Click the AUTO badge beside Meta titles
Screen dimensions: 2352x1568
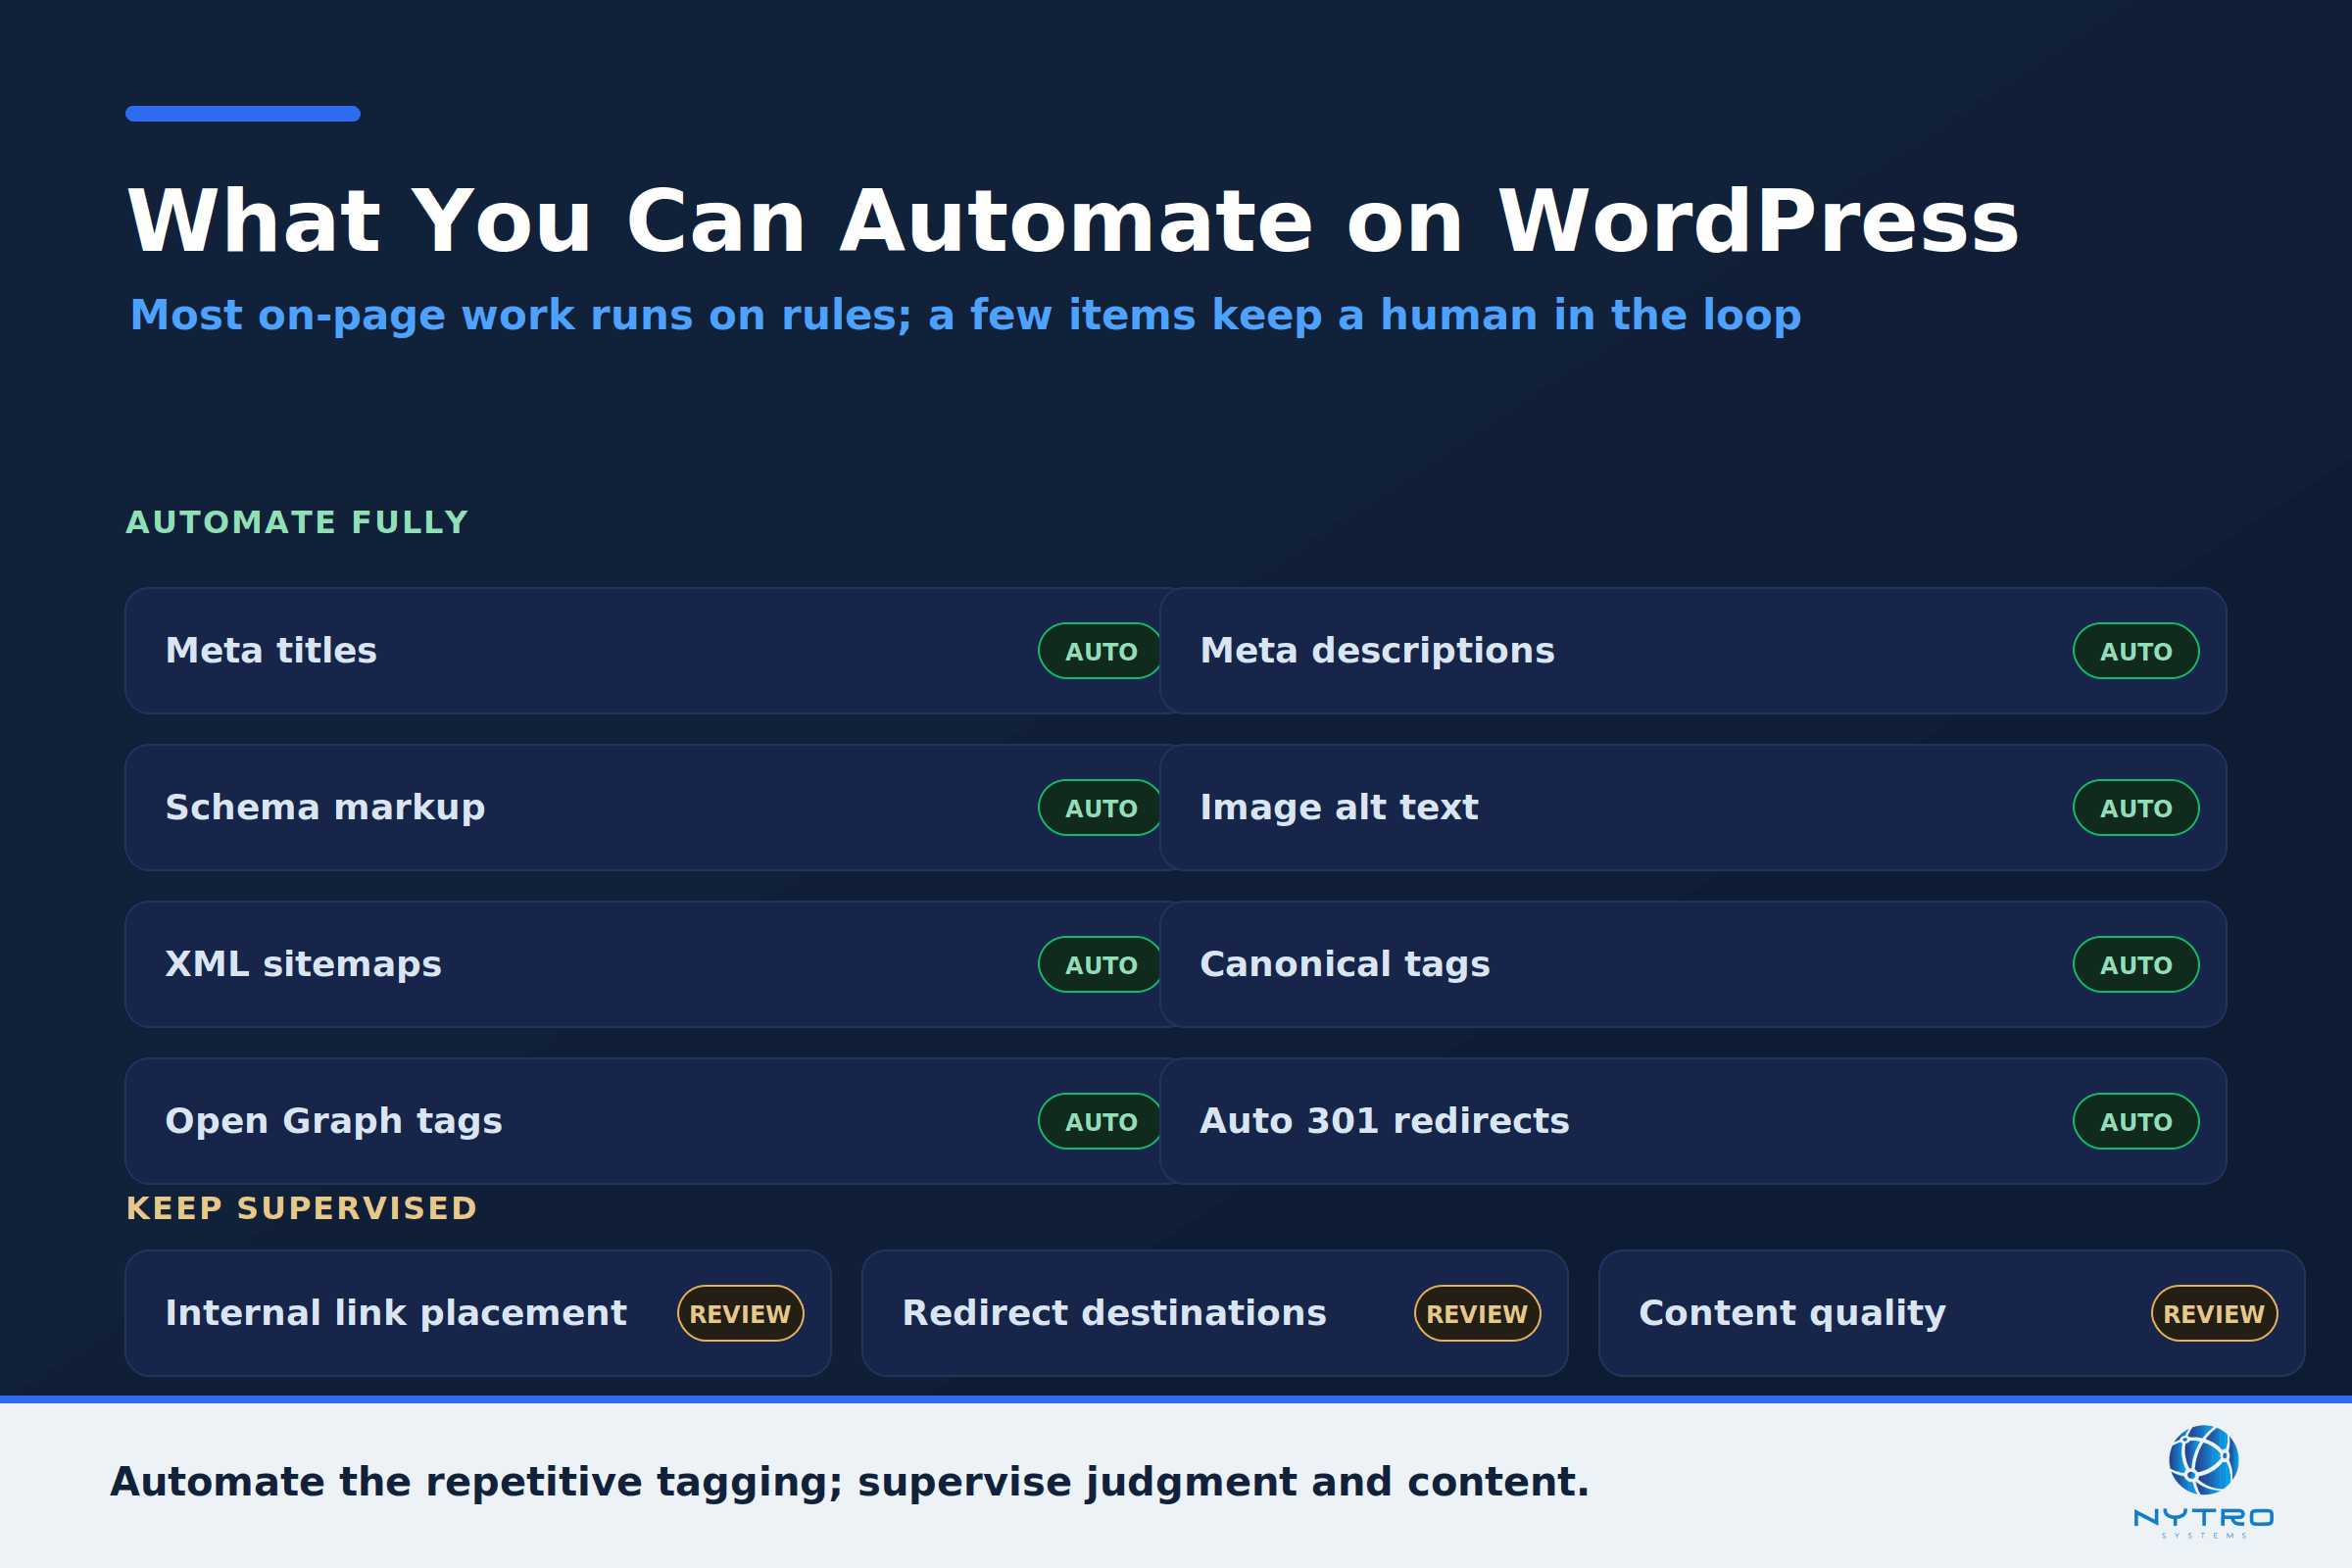tap(1100, 651)
